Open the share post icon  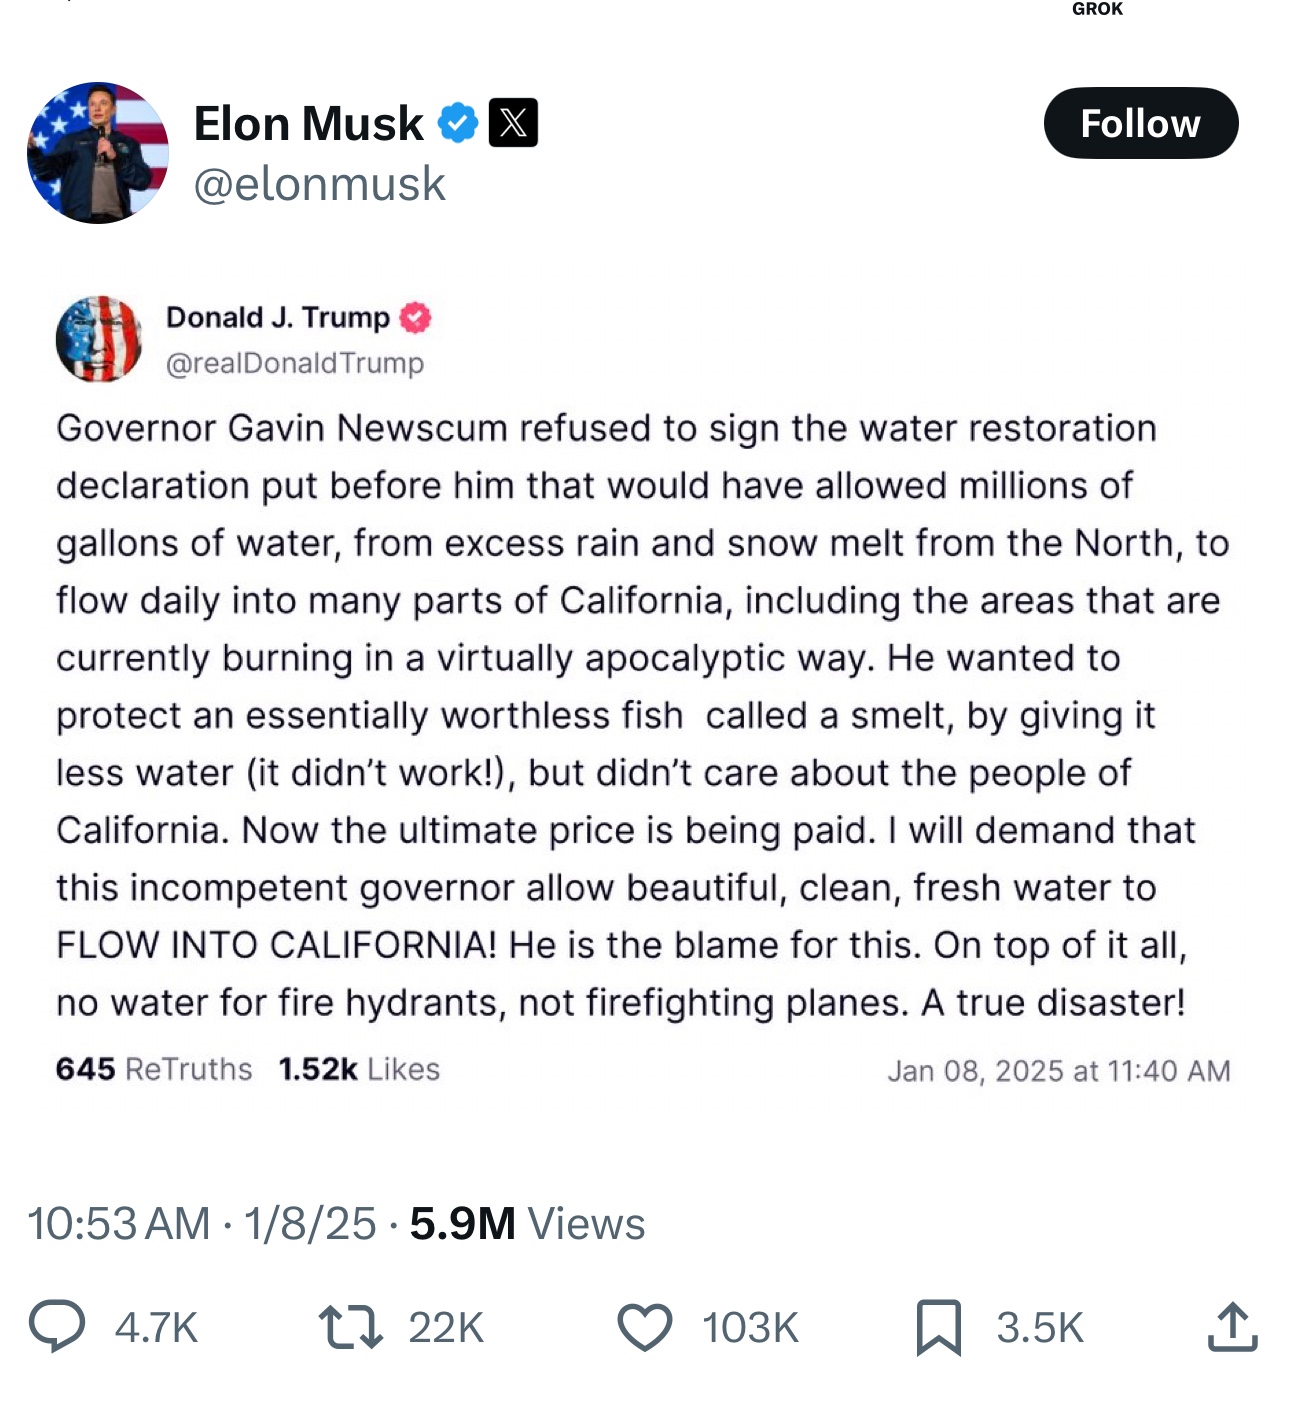click(x=1232, y=1327)
